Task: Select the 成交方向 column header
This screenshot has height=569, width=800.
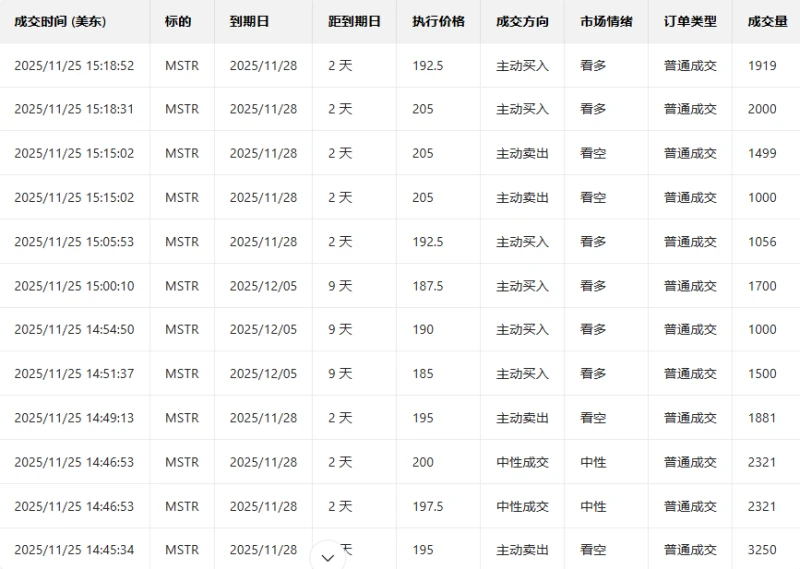Action: 522,21
